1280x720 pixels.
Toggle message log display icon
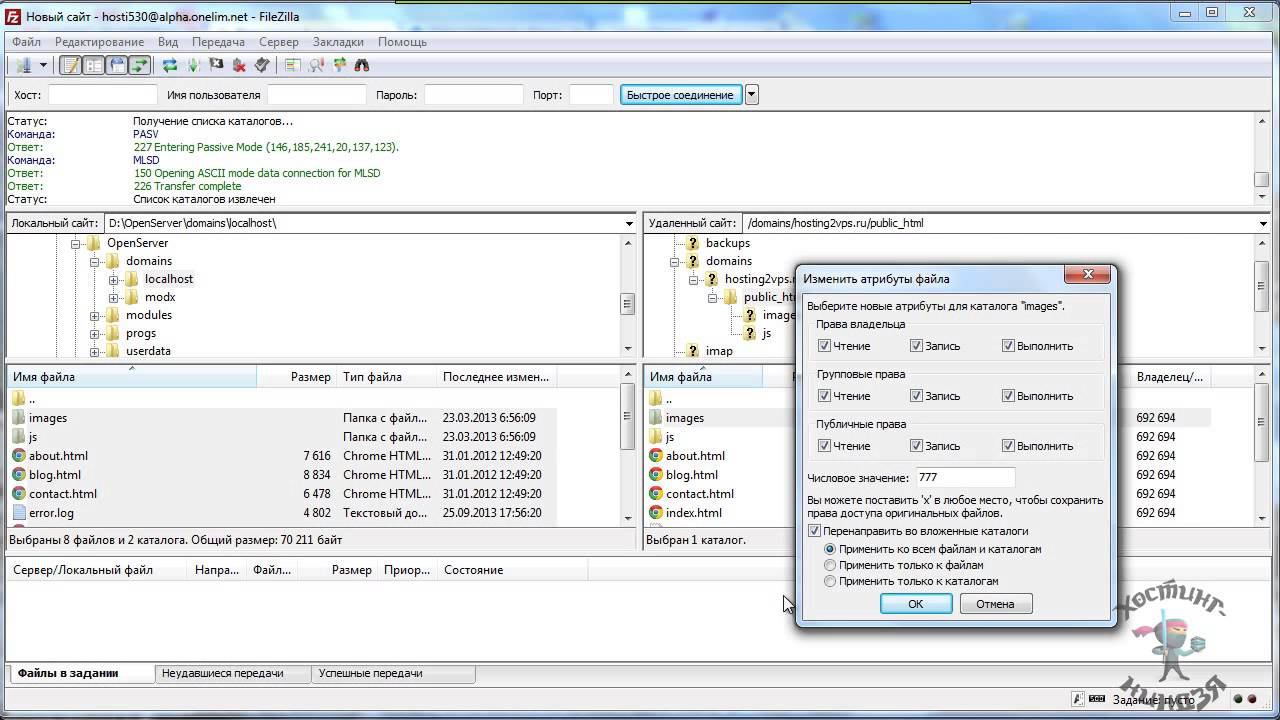click(x=71, y=66)
